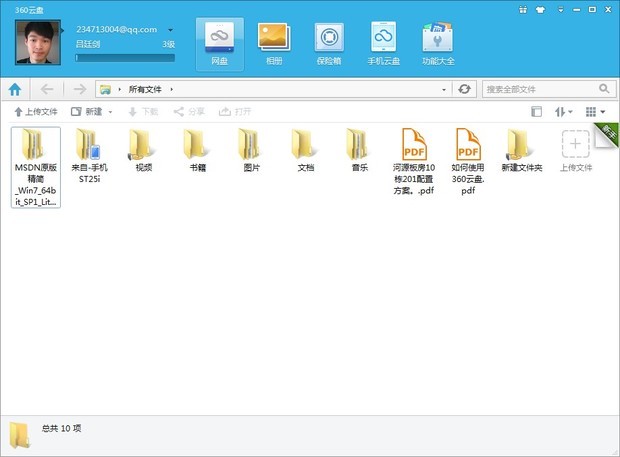Switch to the 相册 album tab
The height and width of the screenshot is (457, 620).
point(274,44)
